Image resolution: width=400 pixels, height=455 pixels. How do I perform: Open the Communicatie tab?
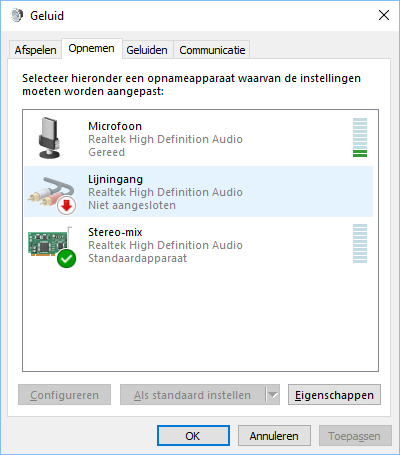(x=212, y=50)
